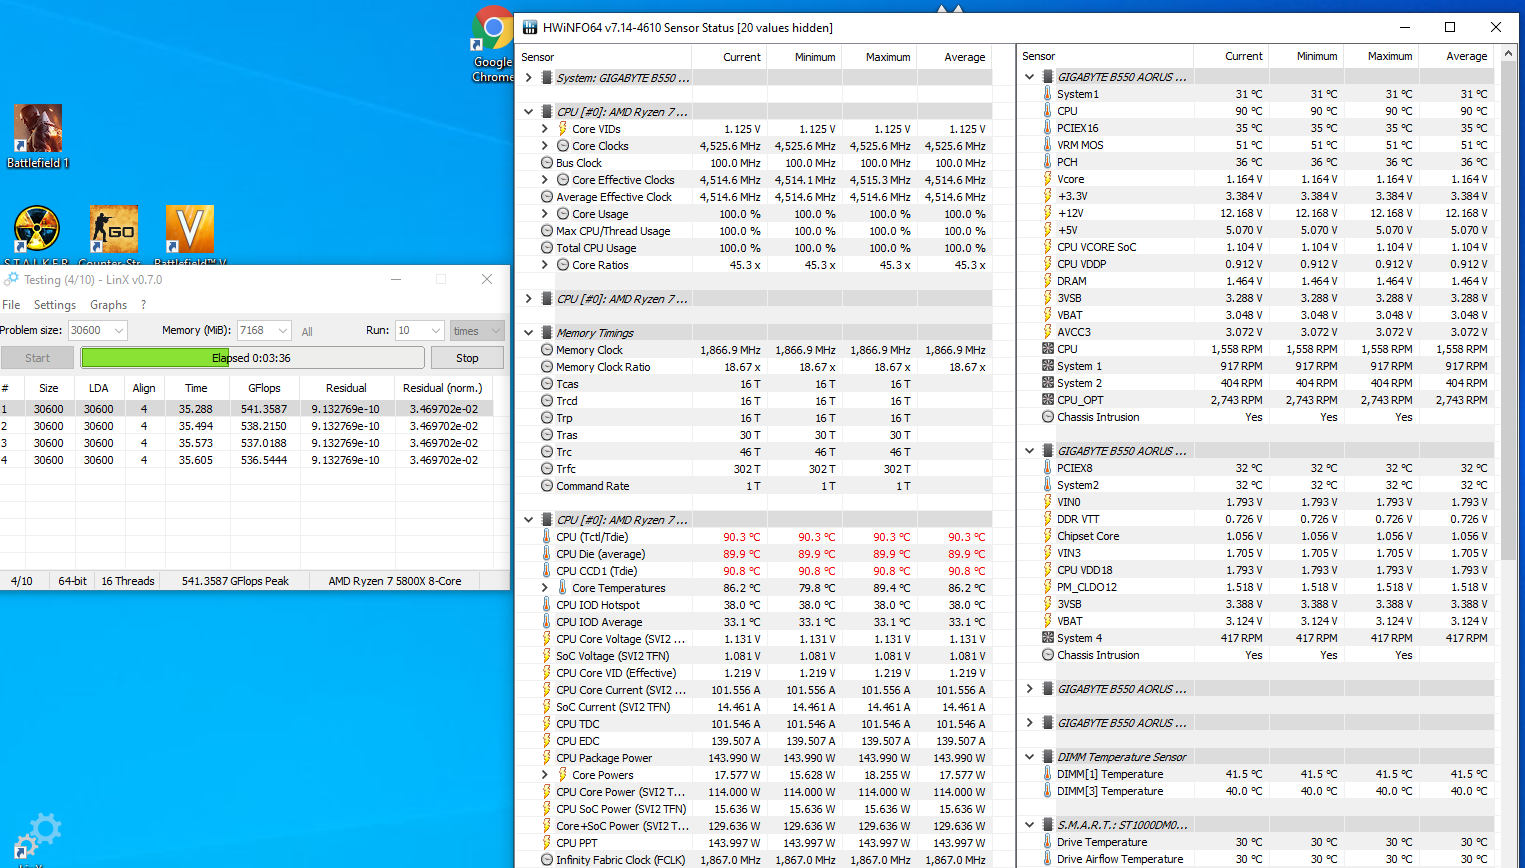The width and height of the screenshot is (1525, 868).
Task: Expand the Core Ratios row
Action: tap(545, 265)
